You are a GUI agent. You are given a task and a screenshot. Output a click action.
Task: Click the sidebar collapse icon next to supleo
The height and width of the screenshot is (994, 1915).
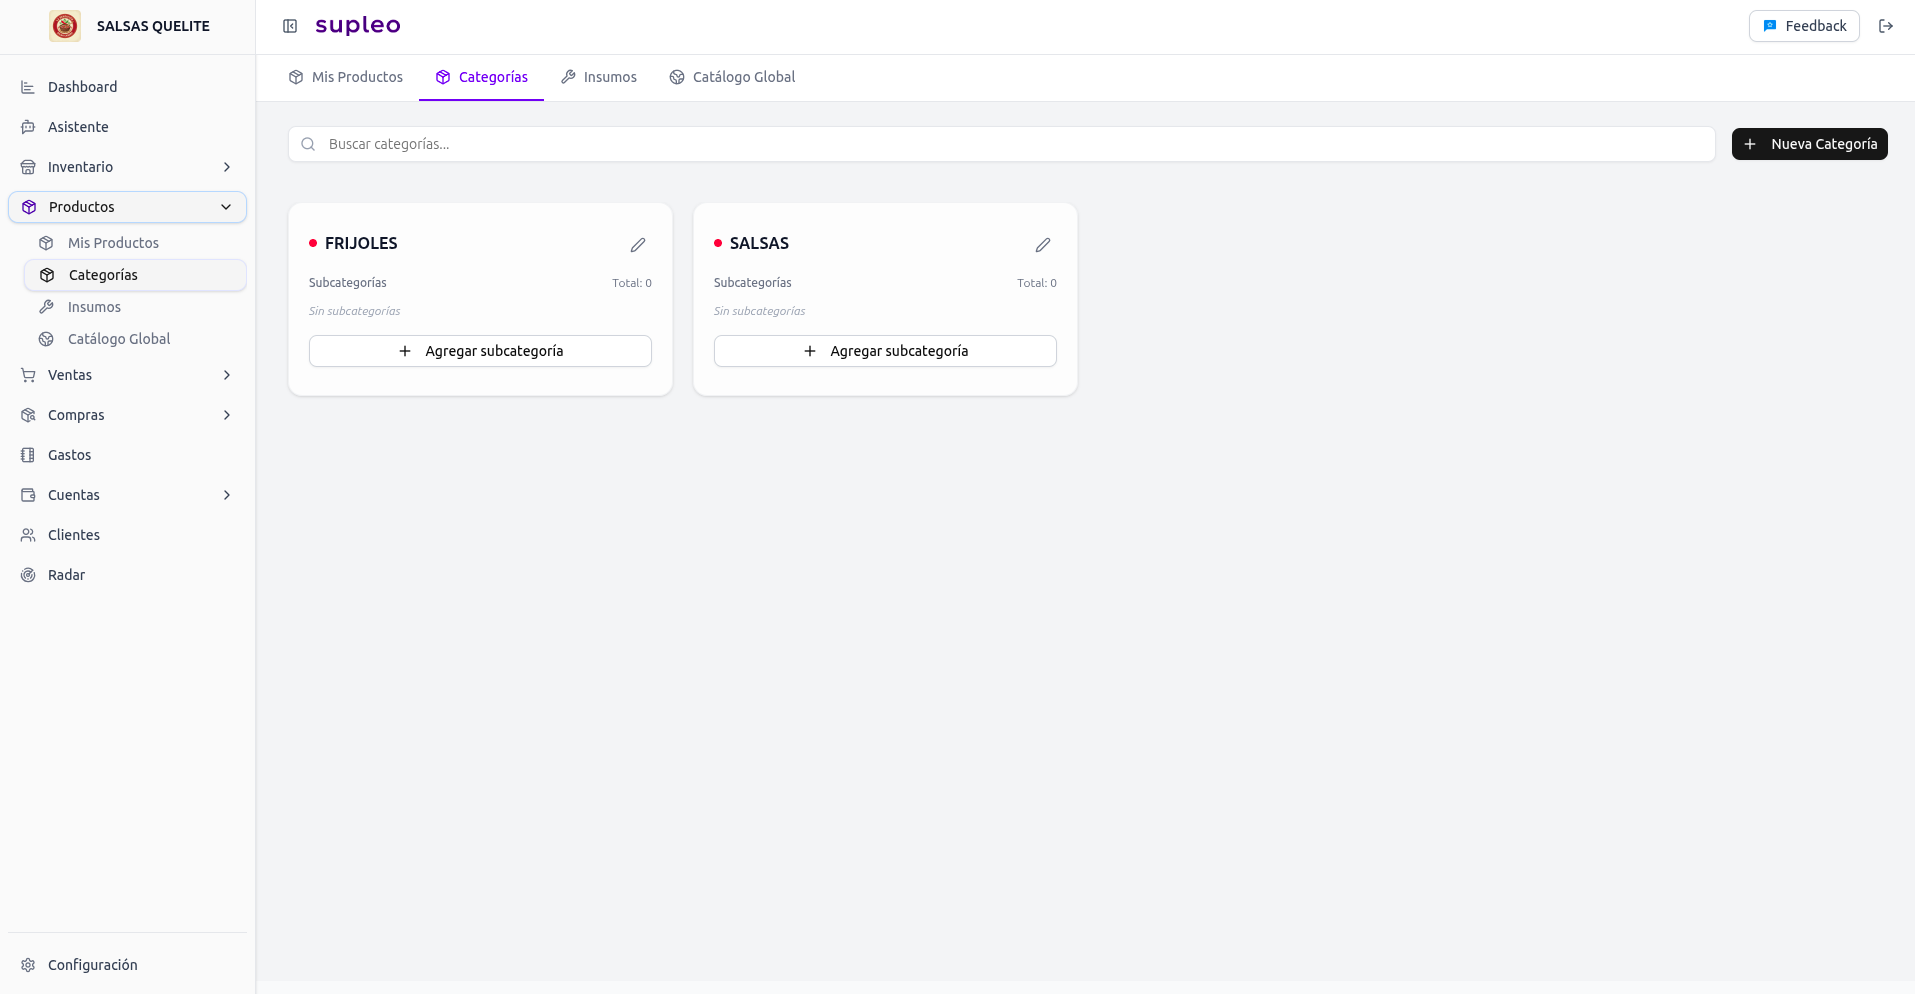(x=289, y=25)
